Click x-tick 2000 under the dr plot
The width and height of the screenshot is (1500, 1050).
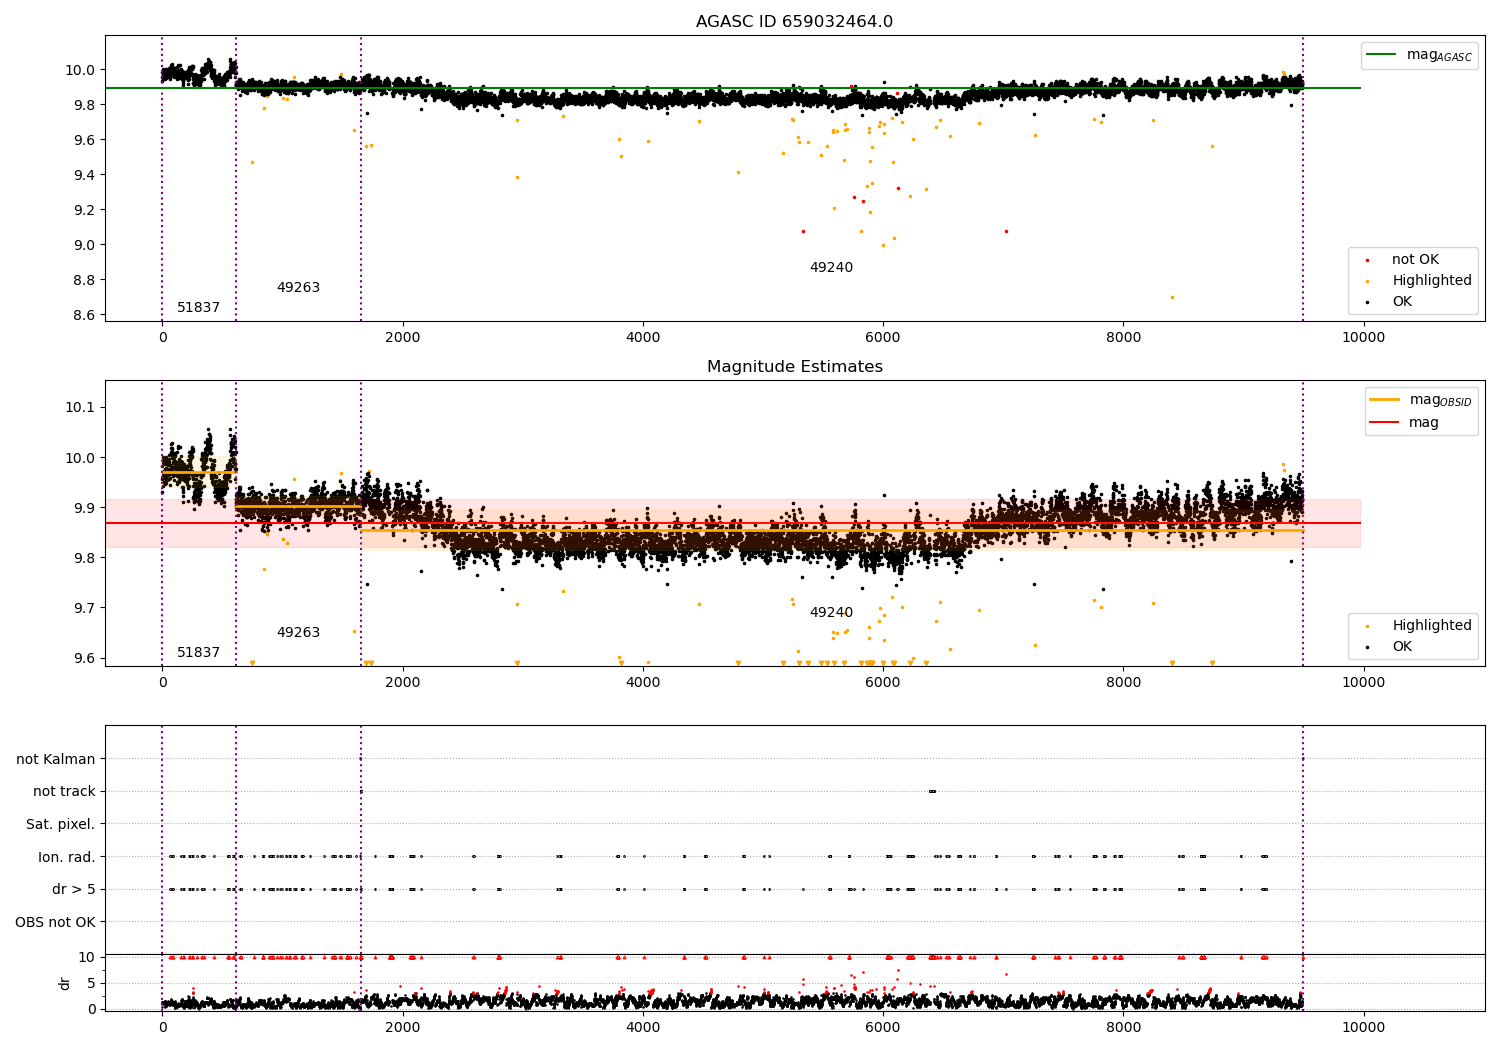(x=403, y=1028)
